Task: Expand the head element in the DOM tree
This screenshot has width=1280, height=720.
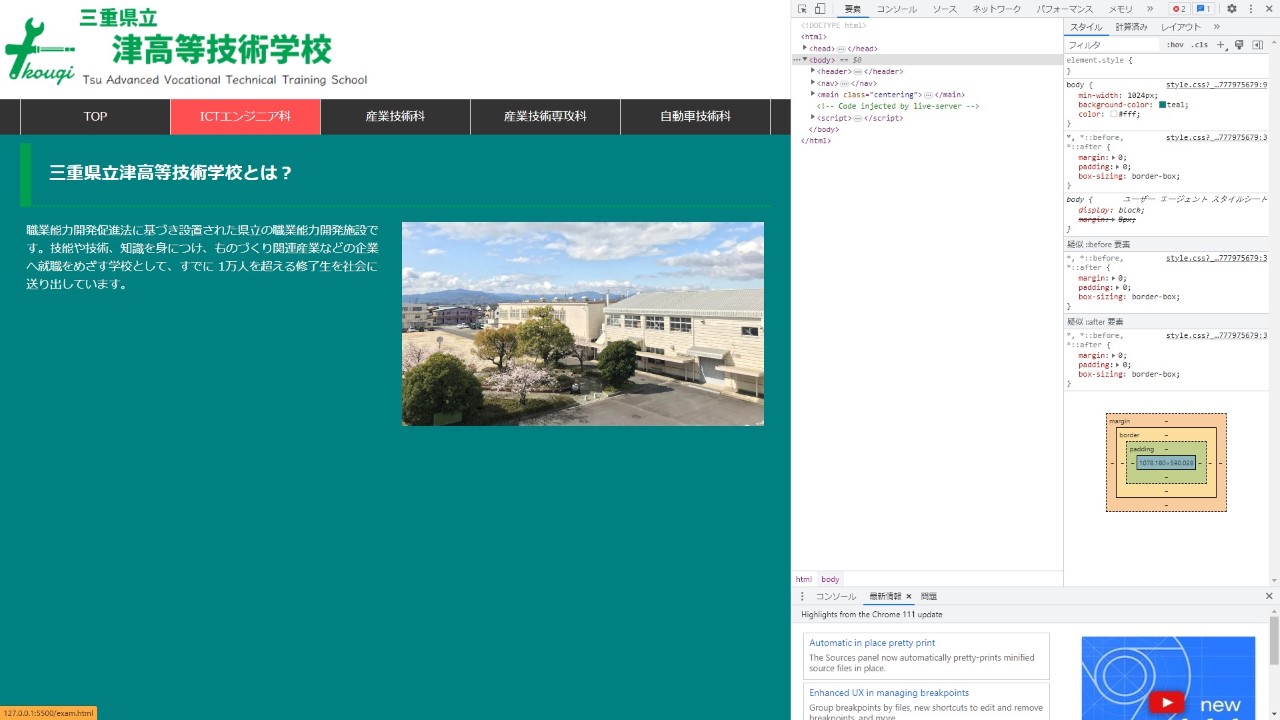Action: pyautogui.click(x=805, y=48)
